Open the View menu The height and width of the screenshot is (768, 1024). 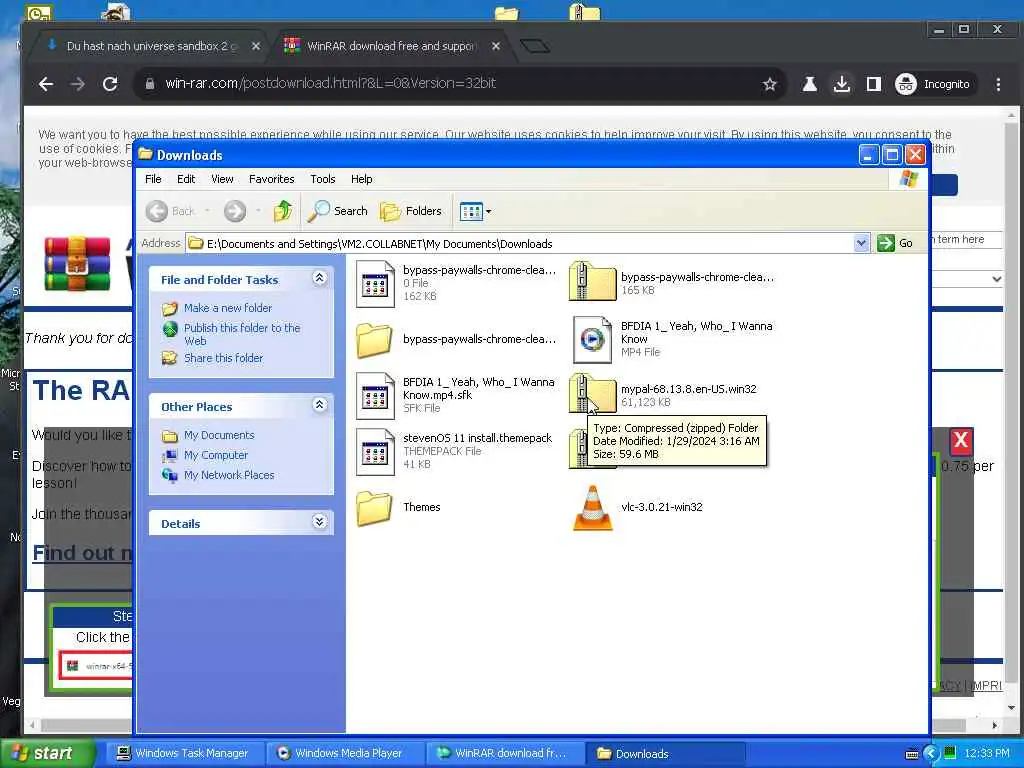(222, 179)
